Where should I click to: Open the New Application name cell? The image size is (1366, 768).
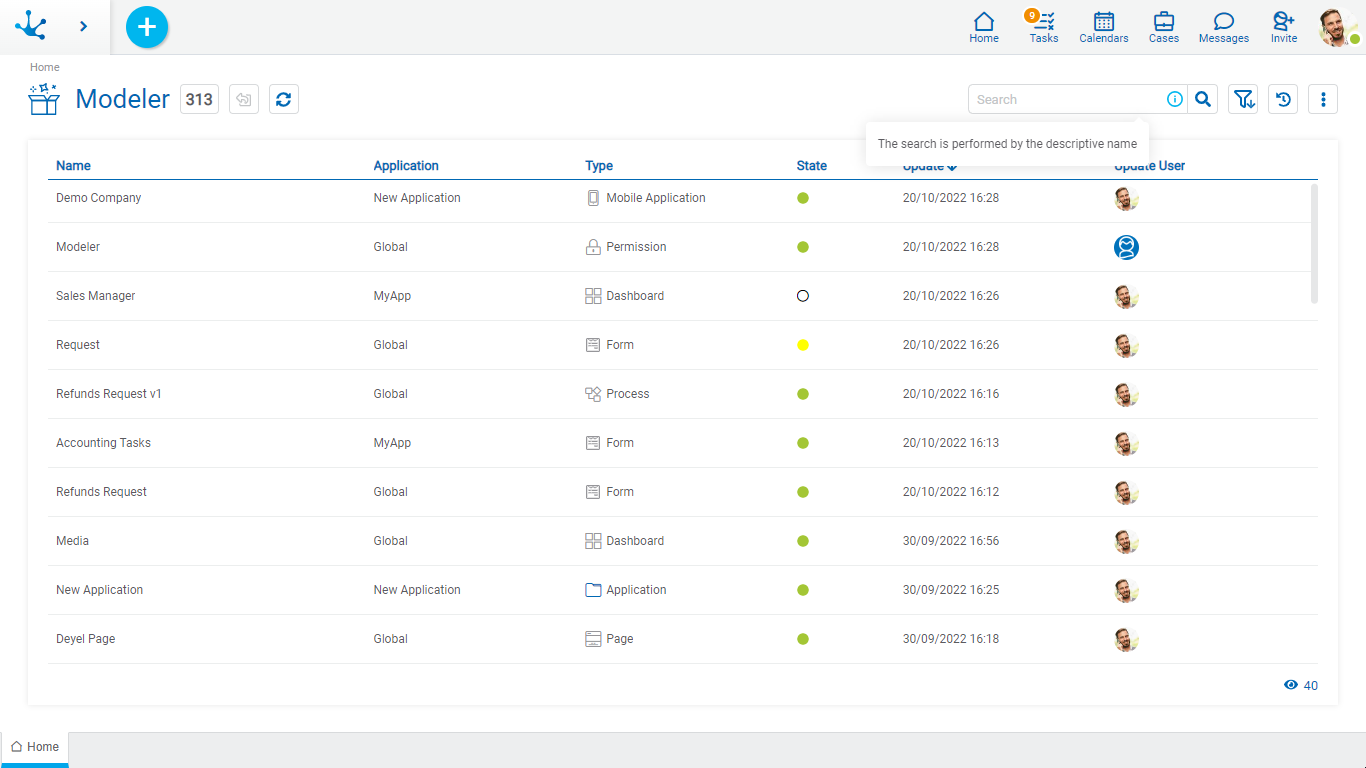(x=99, y=590)
